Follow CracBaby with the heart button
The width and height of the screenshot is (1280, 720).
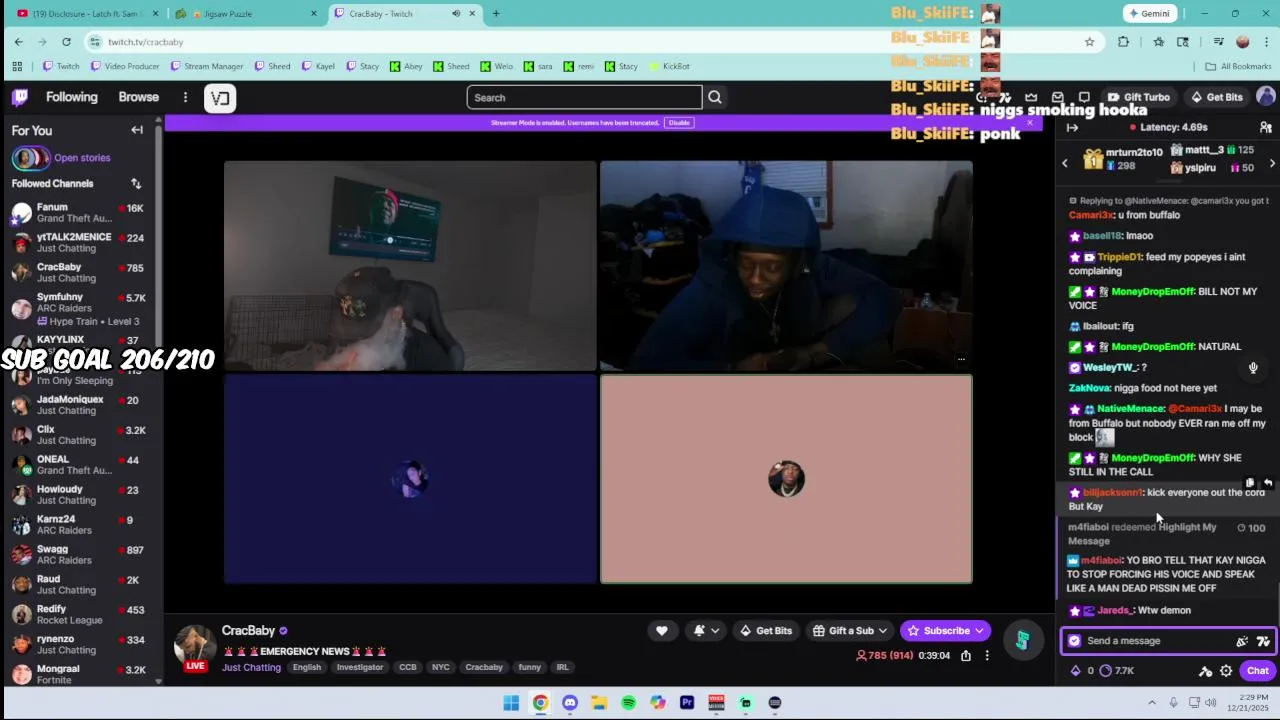click(x=661, y=631)
